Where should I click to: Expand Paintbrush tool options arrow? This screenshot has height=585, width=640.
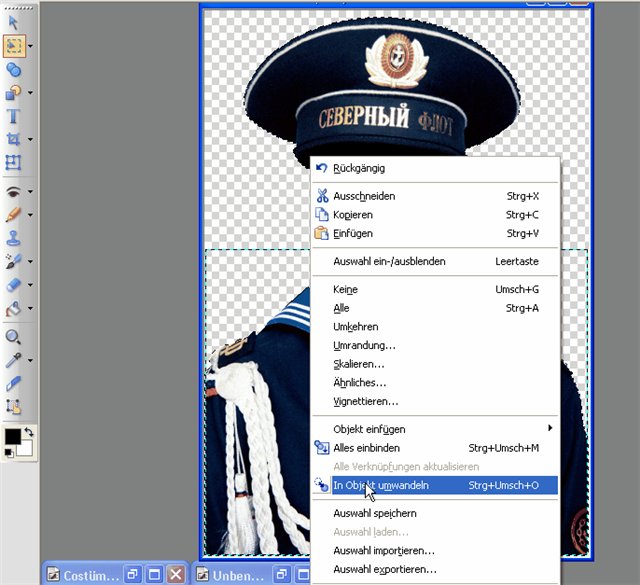(x=31, y=215)
